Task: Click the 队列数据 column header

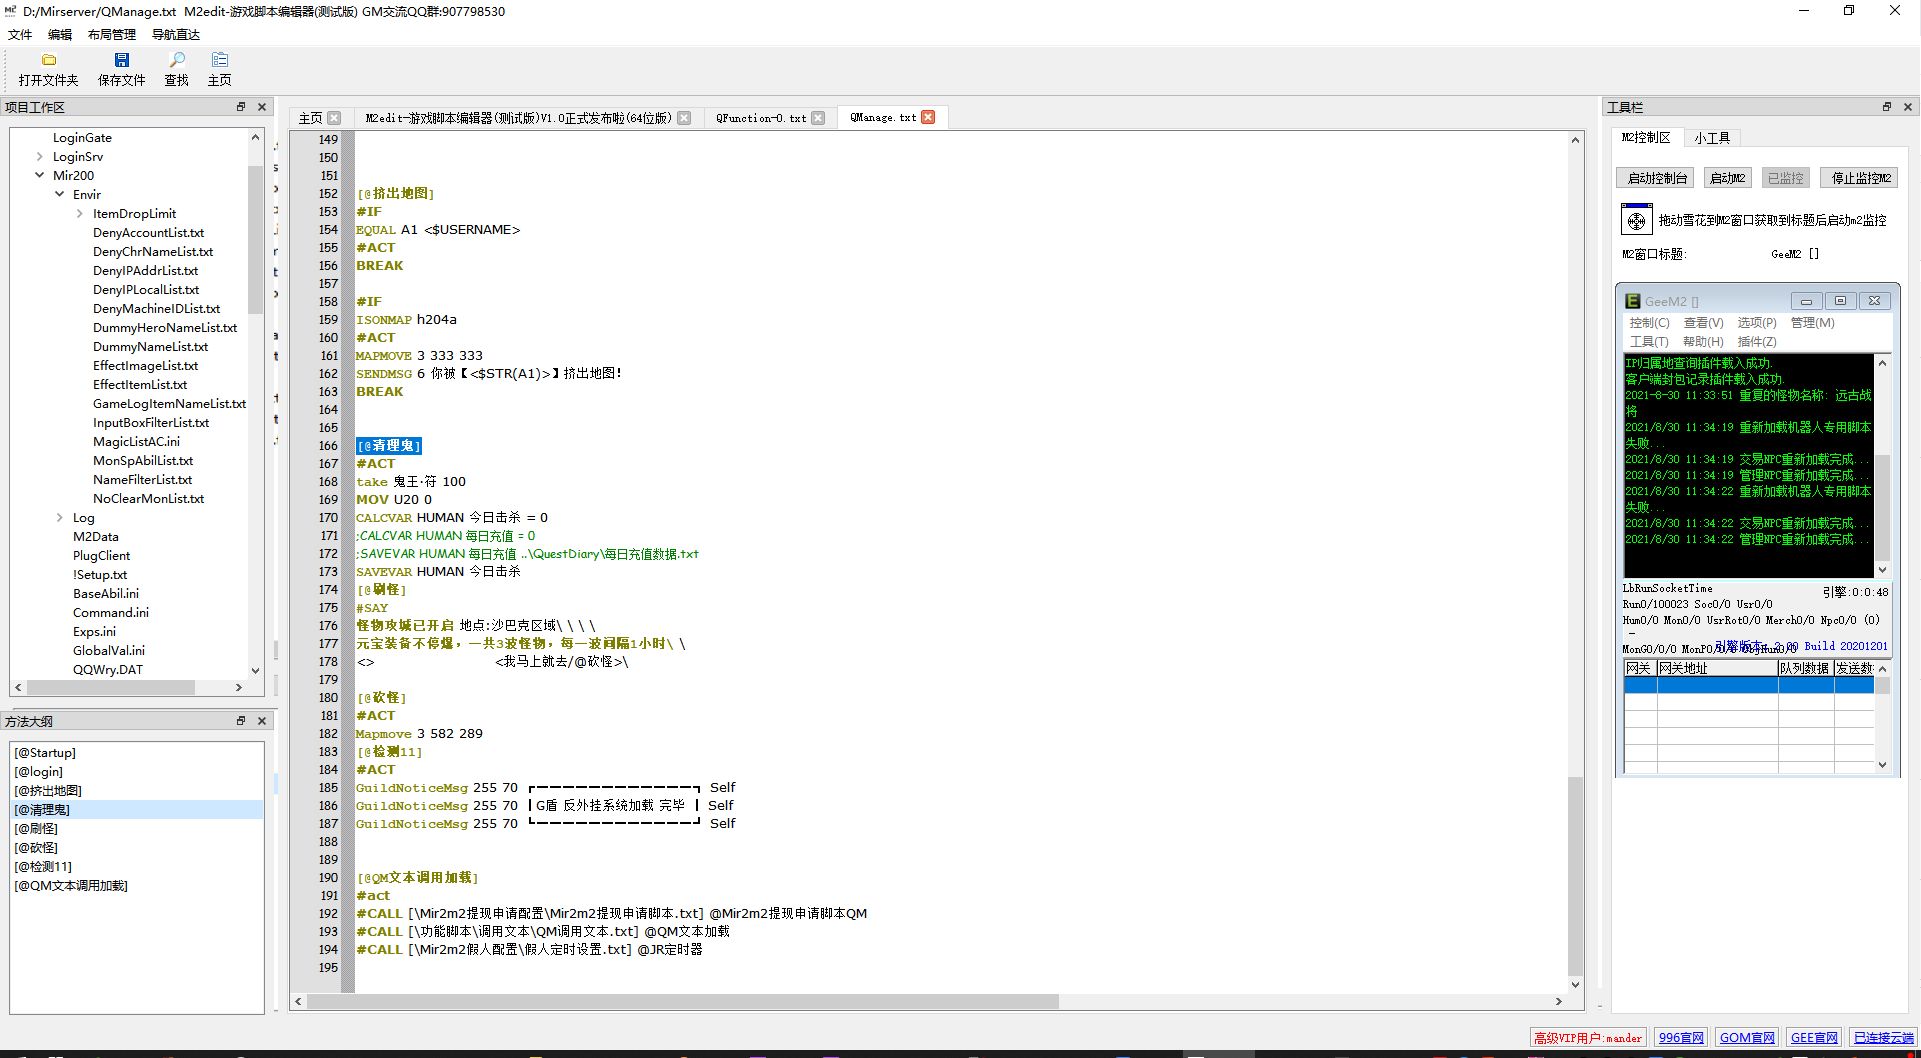Action: [1805, 668]
